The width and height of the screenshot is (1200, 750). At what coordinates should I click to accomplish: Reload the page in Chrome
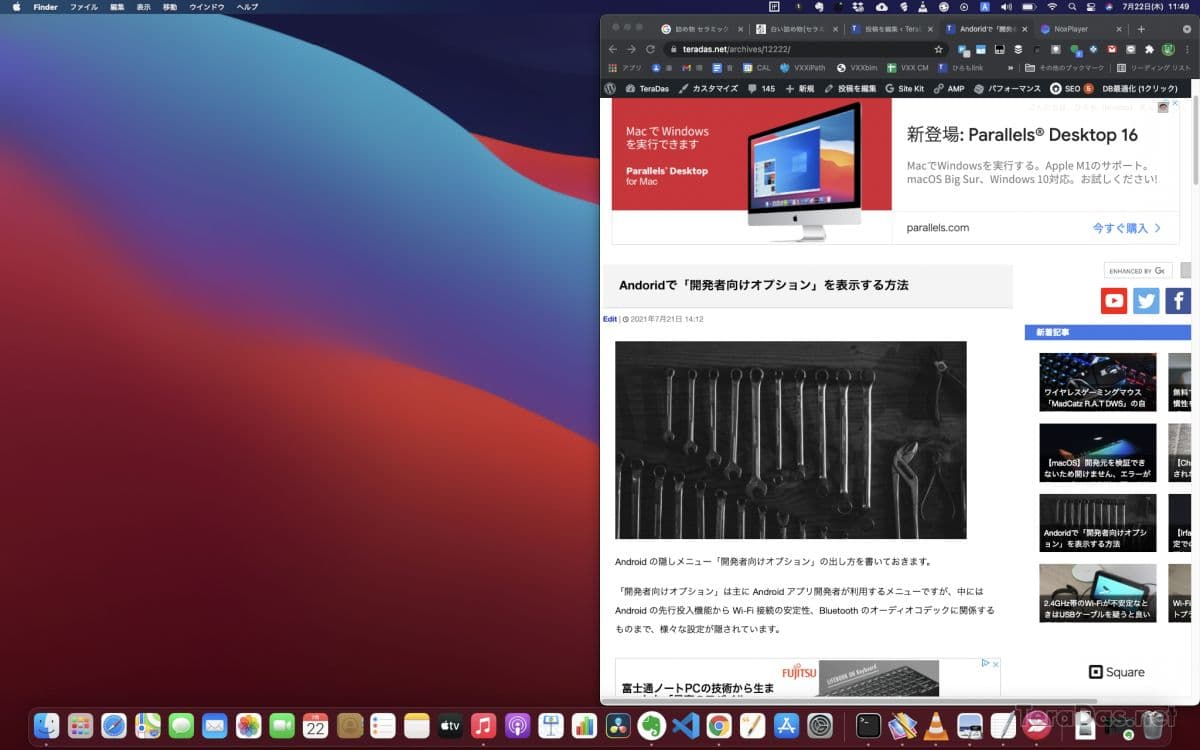[x=650, y=49]
